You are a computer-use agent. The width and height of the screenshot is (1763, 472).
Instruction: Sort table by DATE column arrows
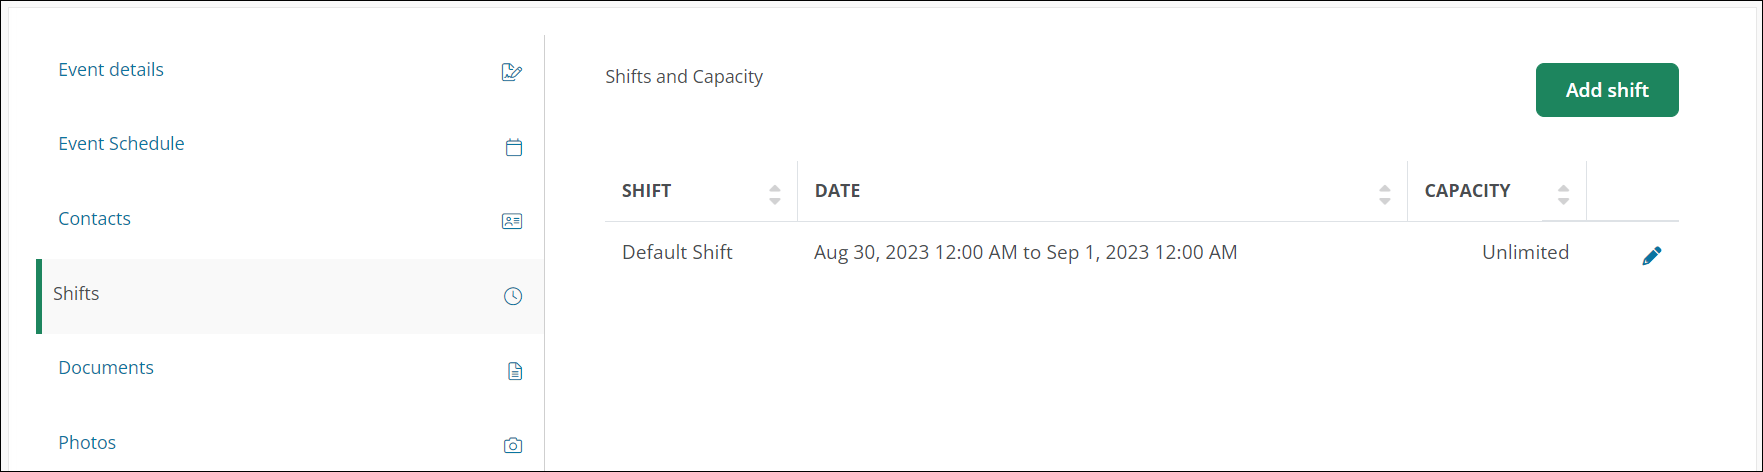[x=1385, y=194]
